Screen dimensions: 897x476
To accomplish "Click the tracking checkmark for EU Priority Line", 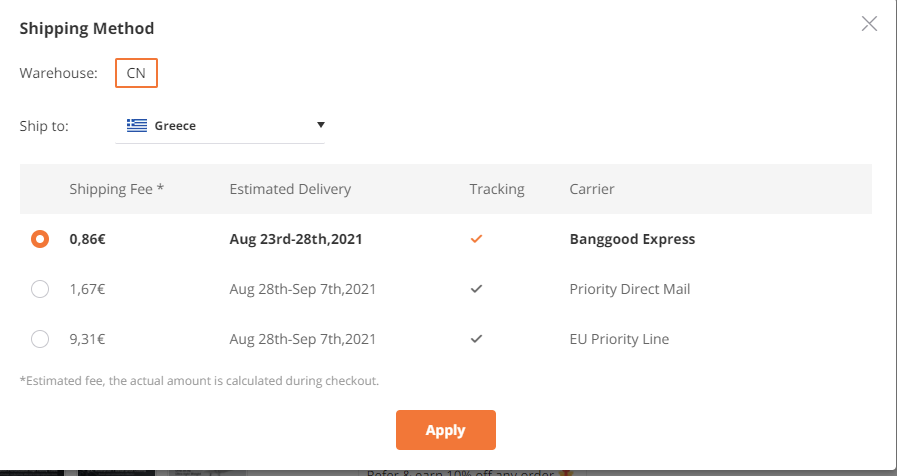I will tap(476, 339).
